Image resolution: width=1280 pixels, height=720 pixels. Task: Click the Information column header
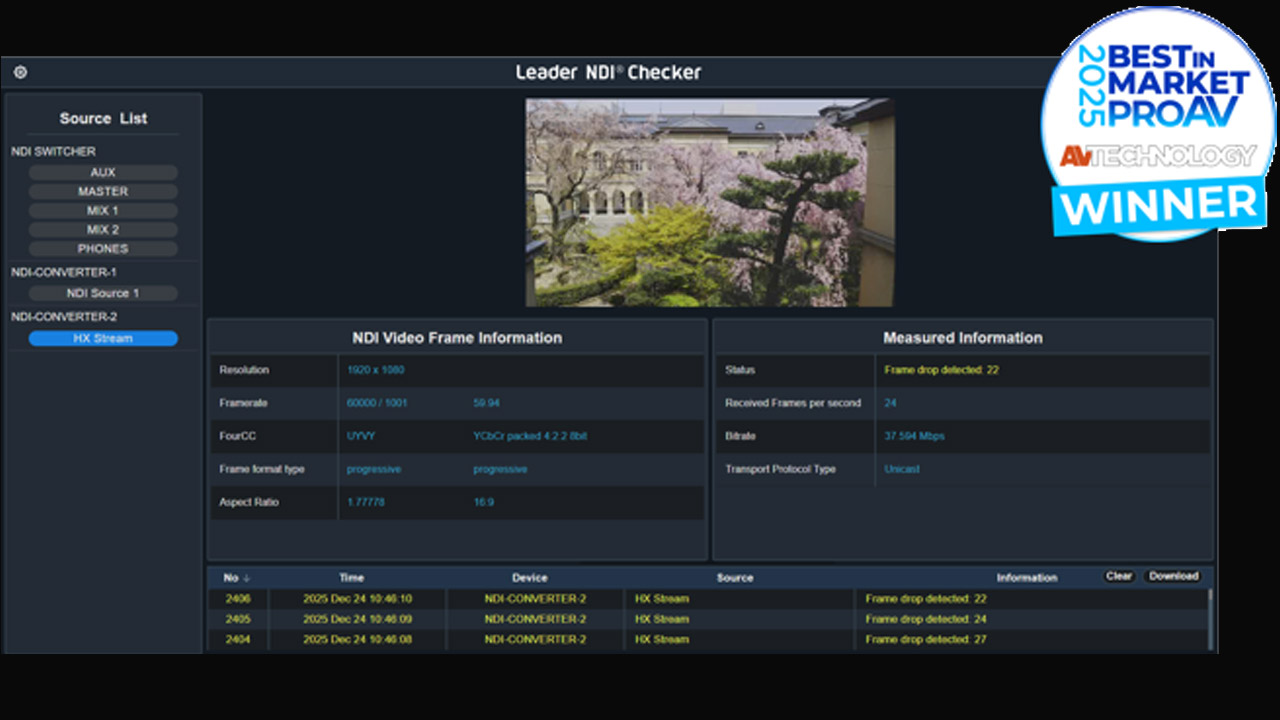click(x=1028, y=577)
